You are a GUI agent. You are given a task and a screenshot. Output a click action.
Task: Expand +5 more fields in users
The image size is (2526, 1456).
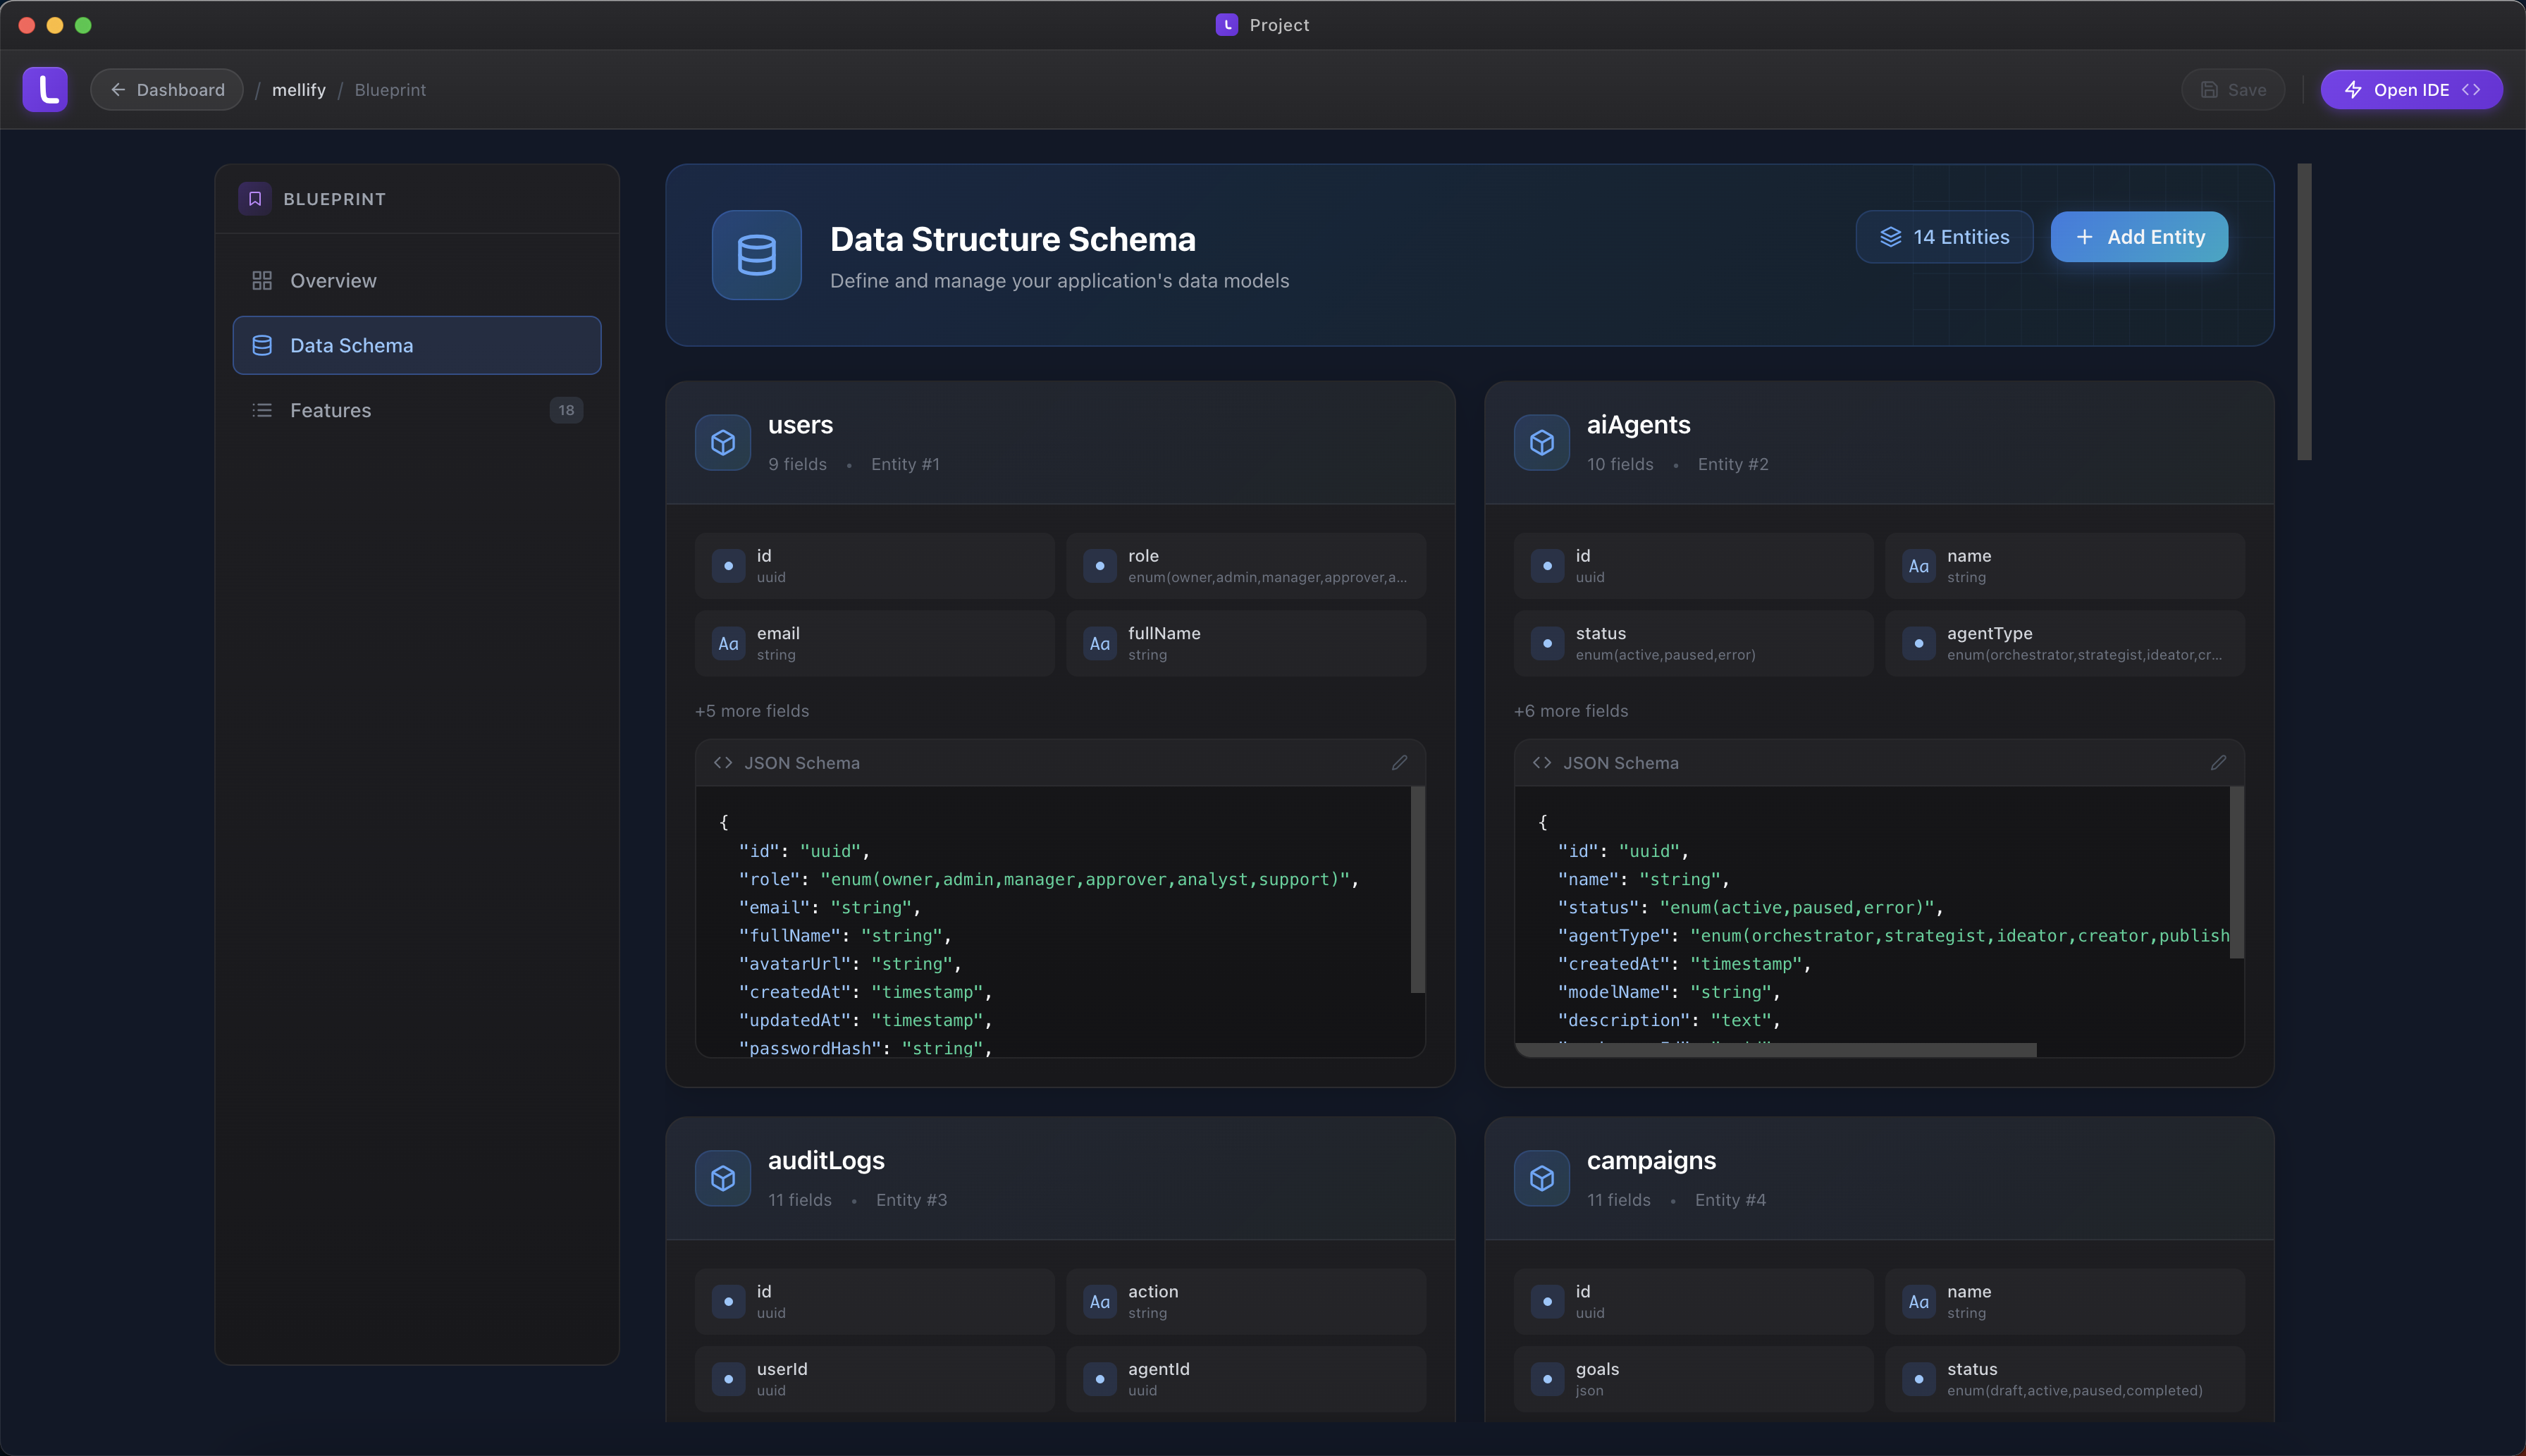click(752, 711)
